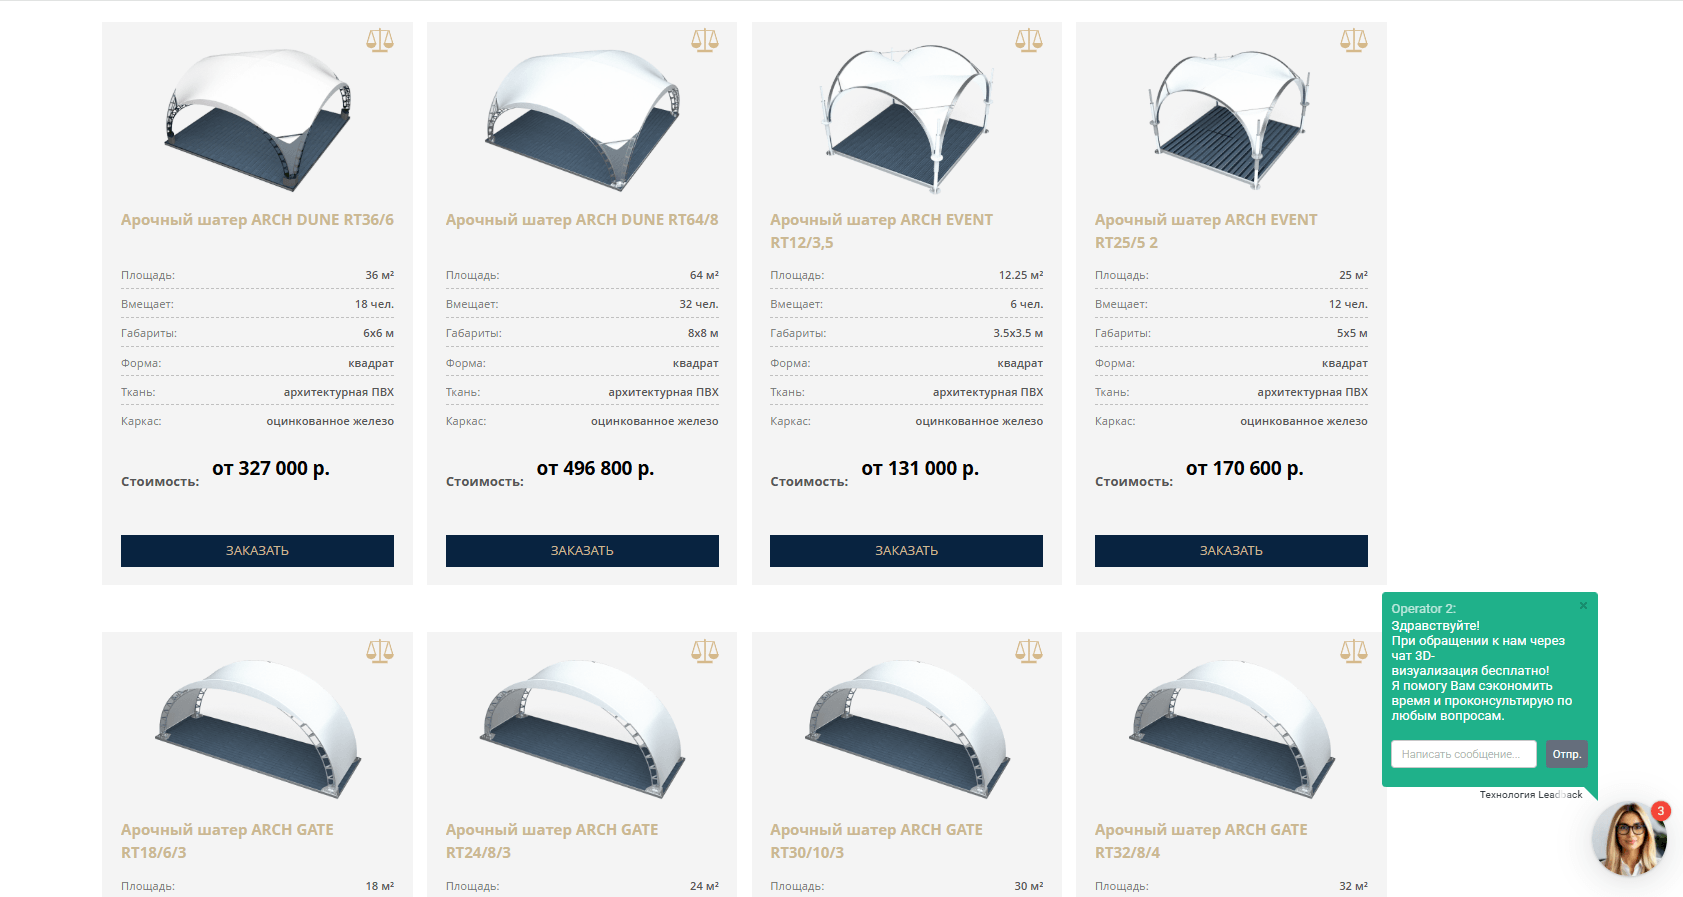Click compare scales icon on ARCH GATE RT24/8/3
Screen dimensions: 1683x897
pos(705,651)
